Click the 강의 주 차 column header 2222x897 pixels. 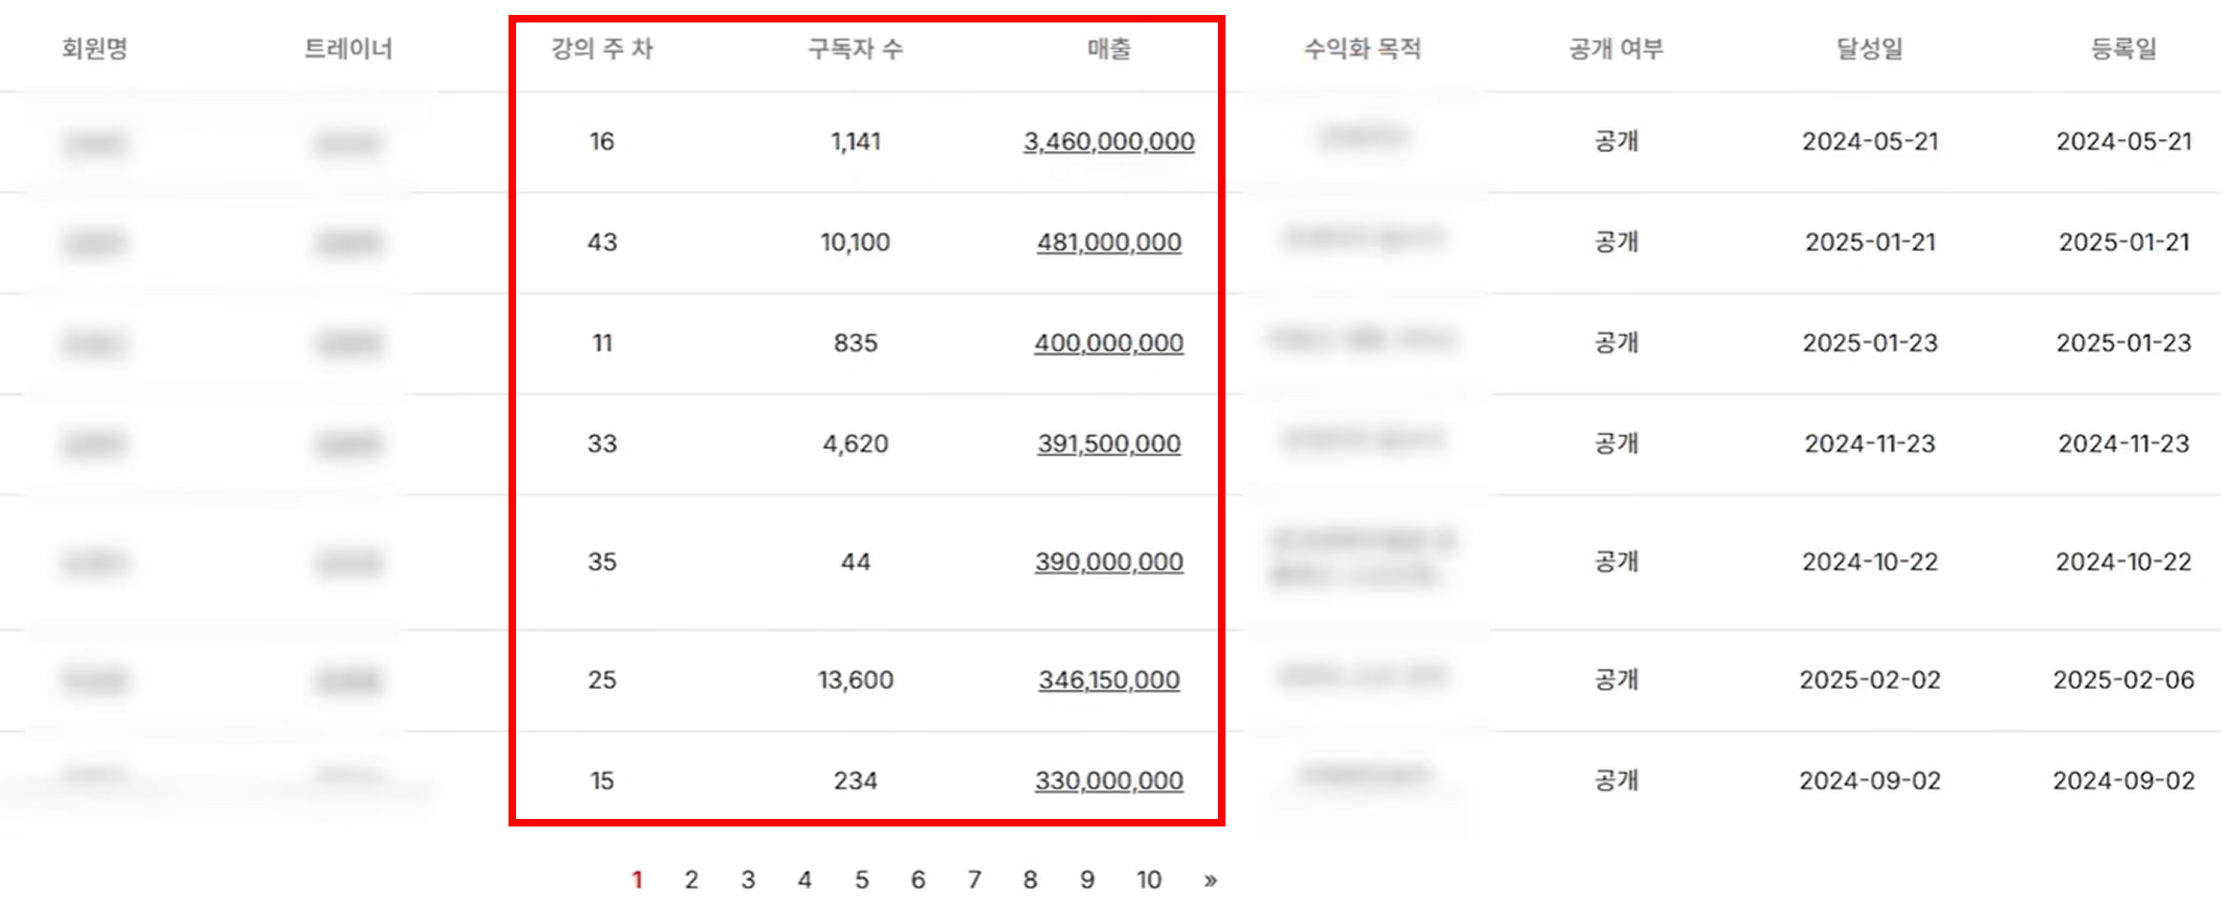coord(601,49)
